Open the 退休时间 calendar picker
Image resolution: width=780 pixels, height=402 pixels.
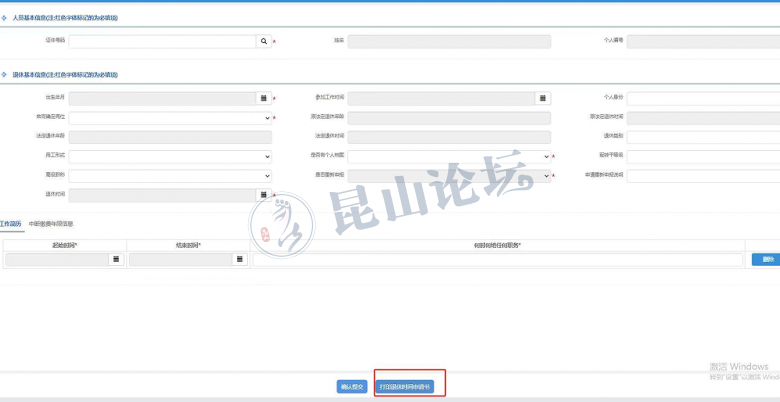[x=264, y=194]
